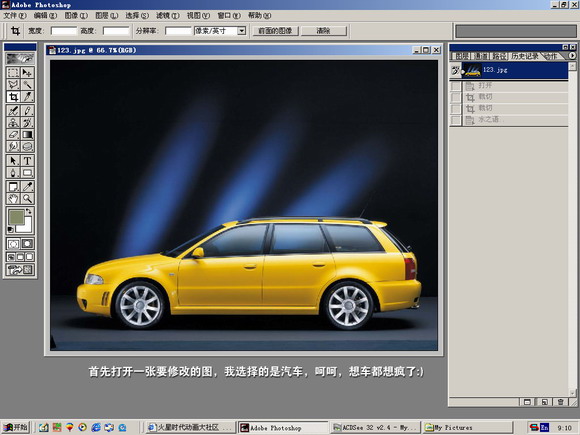Click the 前面的图像 (Front Image) button
580x435 pixels.
click(x=275, y=31)
